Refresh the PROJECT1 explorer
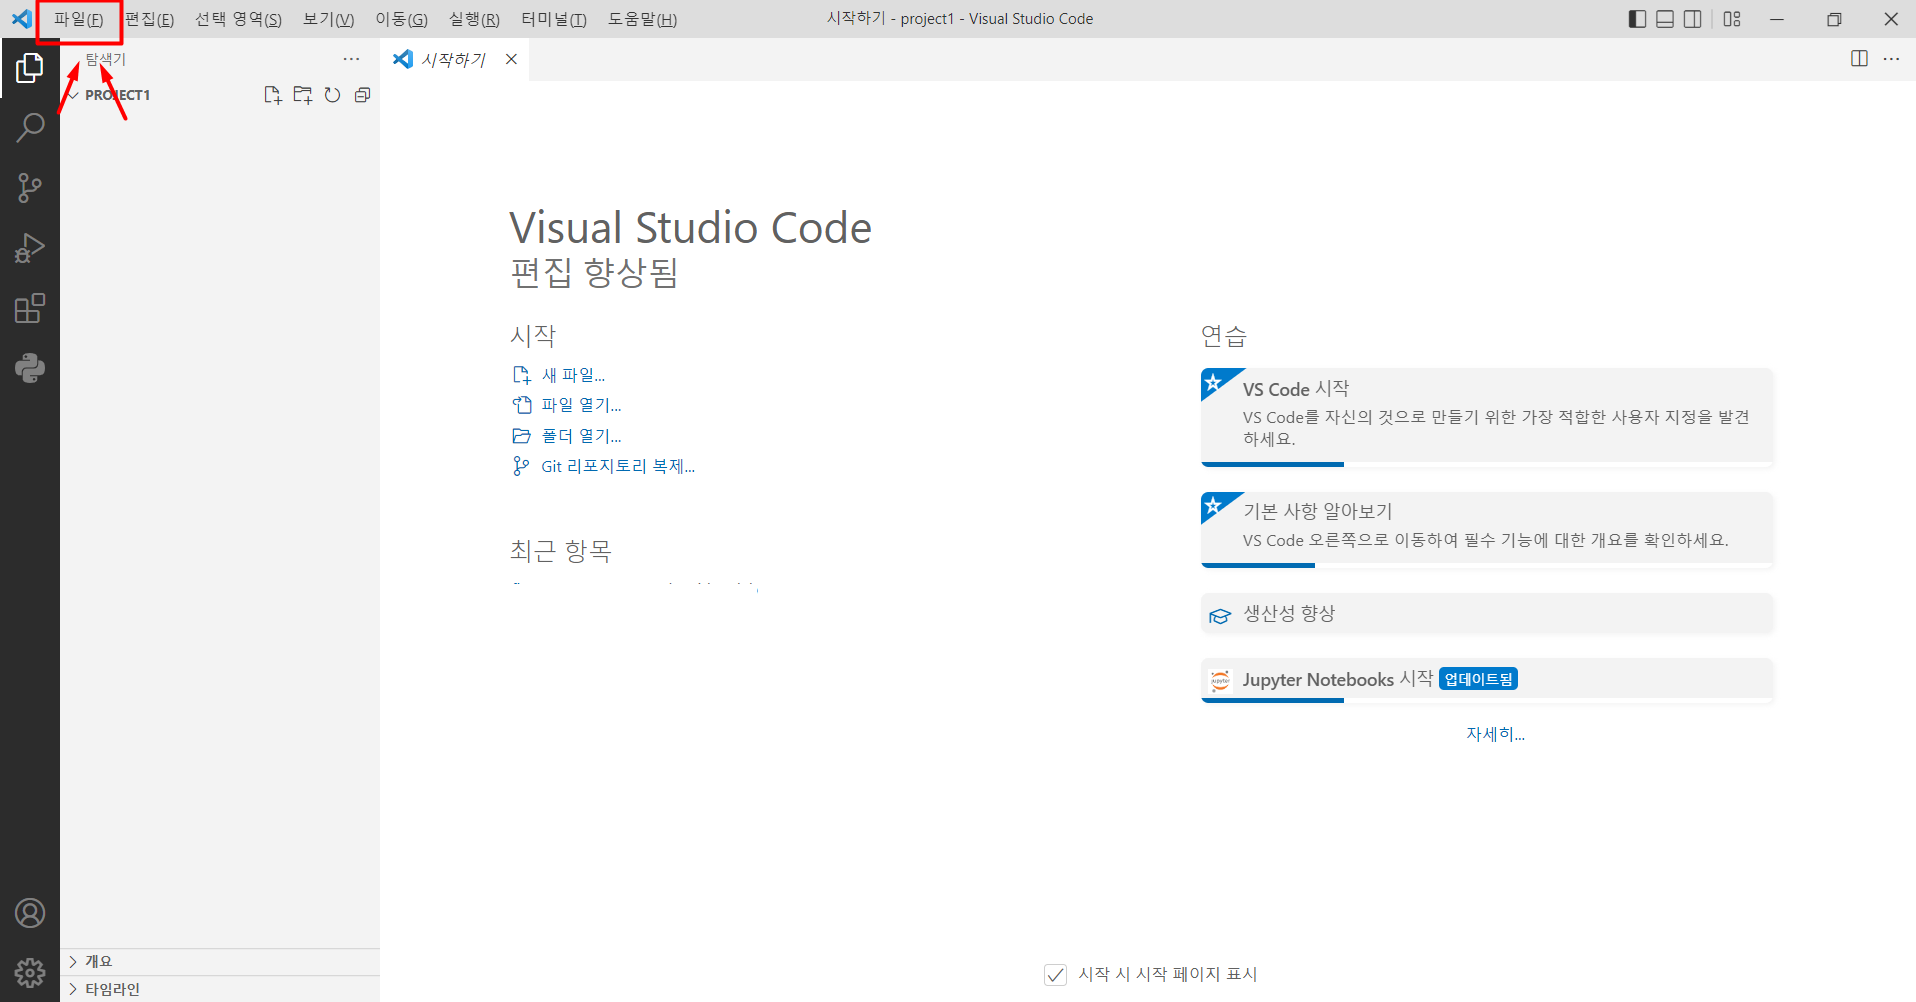Viewport: 1916px width, 1002px height. coord(332,95)
